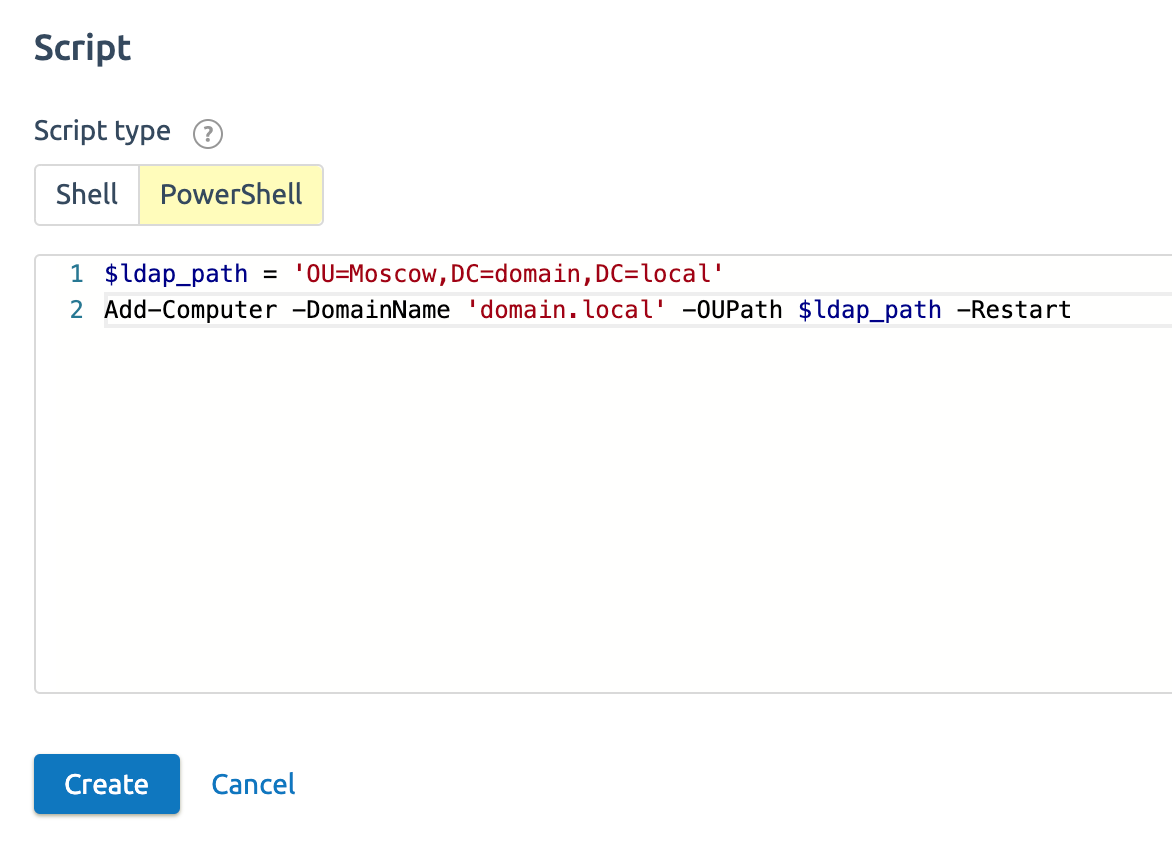Click line number 1 in gutter
Viewport: 1172px width, 842px height.
click(76, 274)
